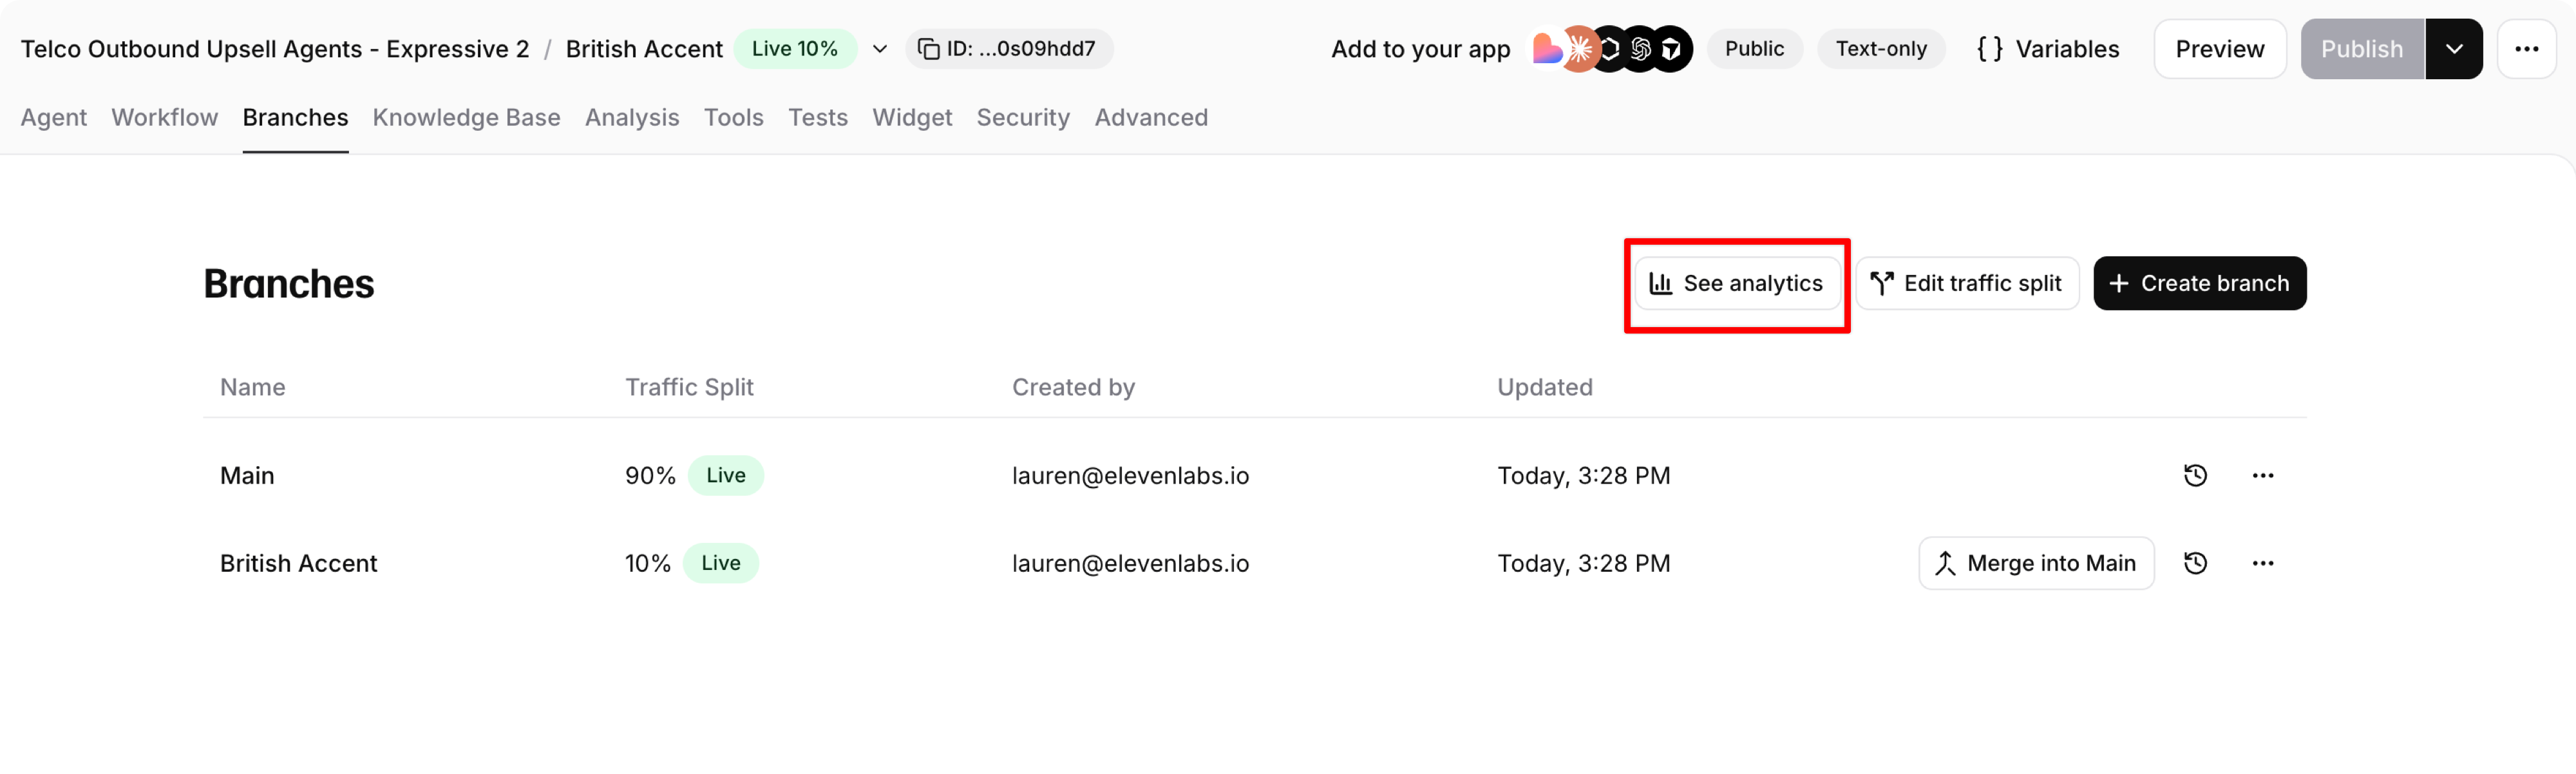Open the top-right three-dots menu

2526,49
